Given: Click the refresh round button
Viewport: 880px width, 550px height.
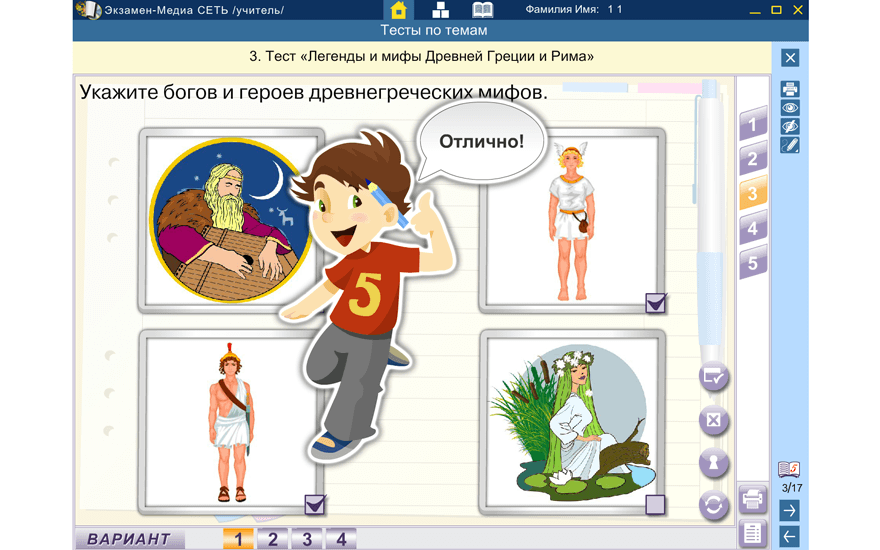Looking at the screenshot, I should 713,506.
